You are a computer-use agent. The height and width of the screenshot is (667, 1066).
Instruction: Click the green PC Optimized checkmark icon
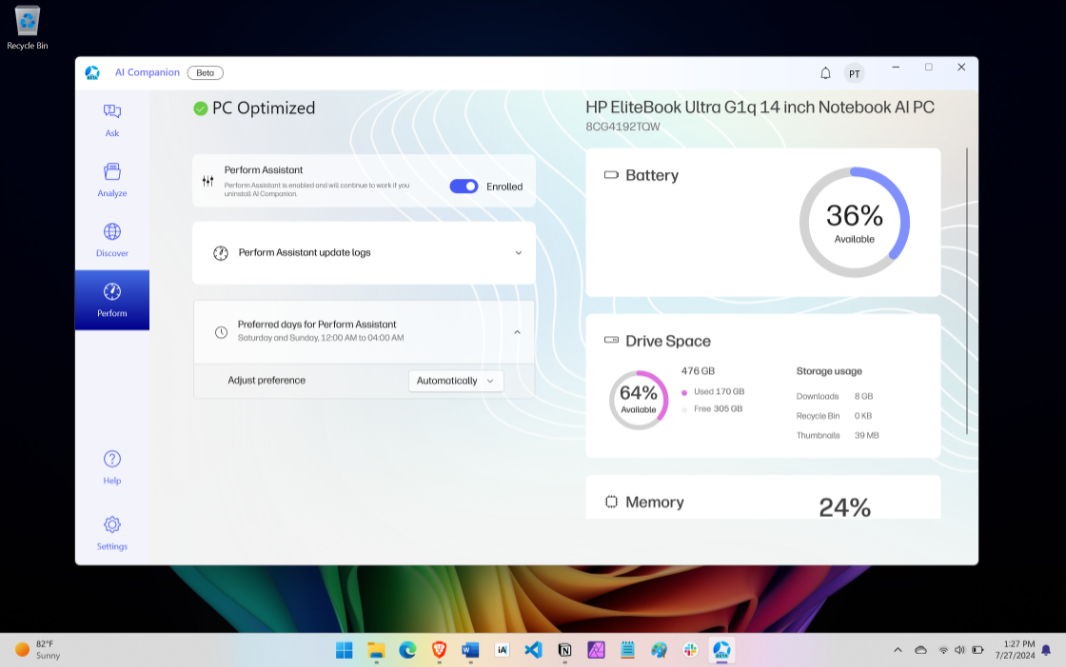pos(201,108)
